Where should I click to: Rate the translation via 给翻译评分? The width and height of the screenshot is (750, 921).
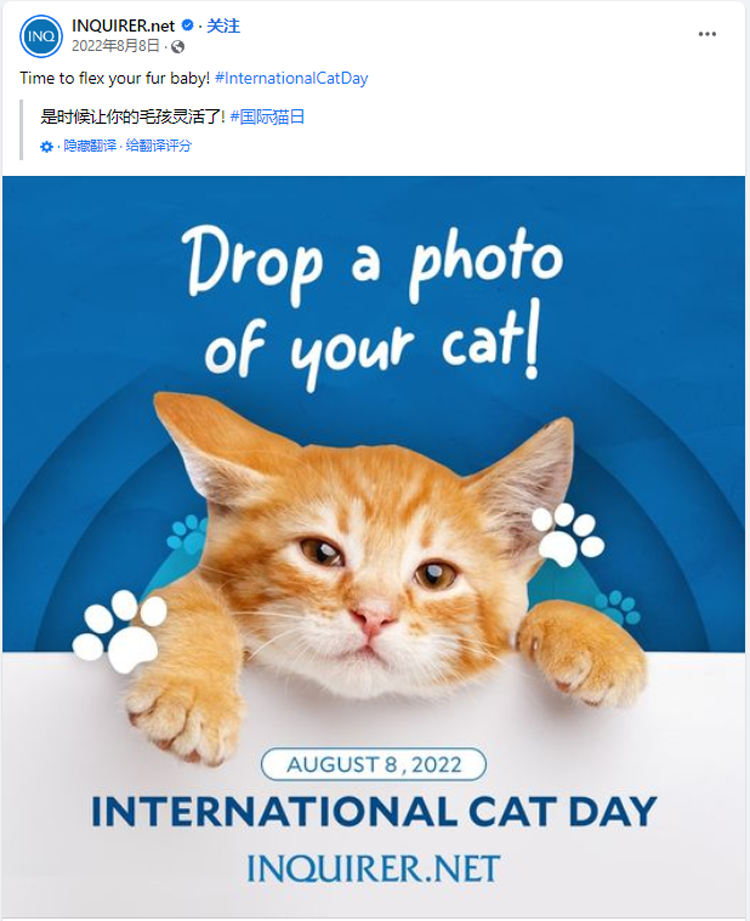click(x=158, y=146)
